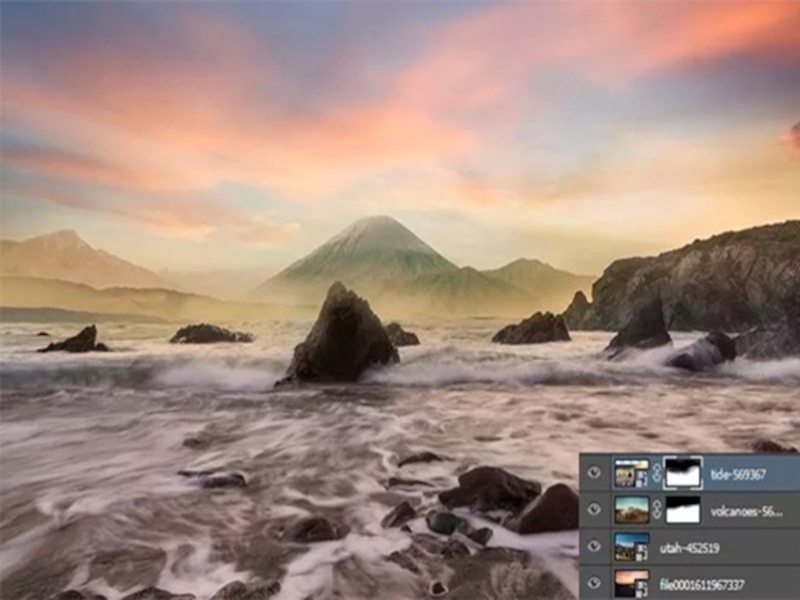800x600 pixels.
Task: Click the utah-452519 layer name
Action: point(689,548)
